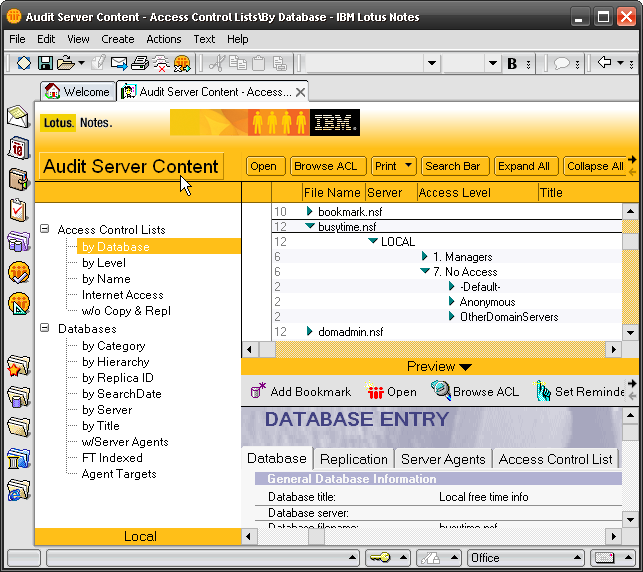Close the Audit Server Content tab
The image size is (643, 572).
pyautogui.click(x=300, y=92)
